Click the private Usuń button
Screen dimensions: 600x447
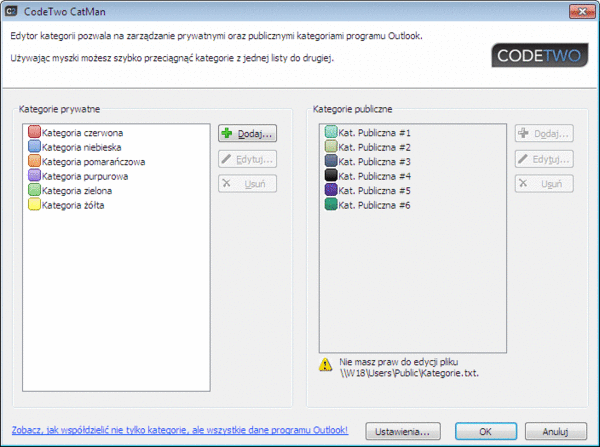coord(248,184)
